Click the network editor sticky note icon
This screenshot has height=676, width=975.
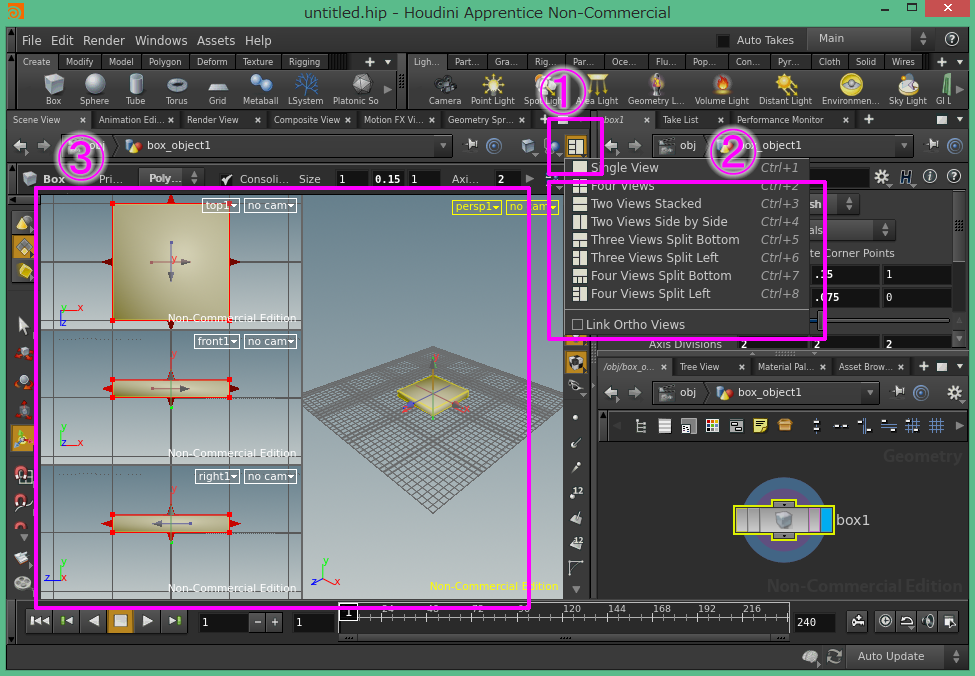pyautogui.click(x=760, y=426)
